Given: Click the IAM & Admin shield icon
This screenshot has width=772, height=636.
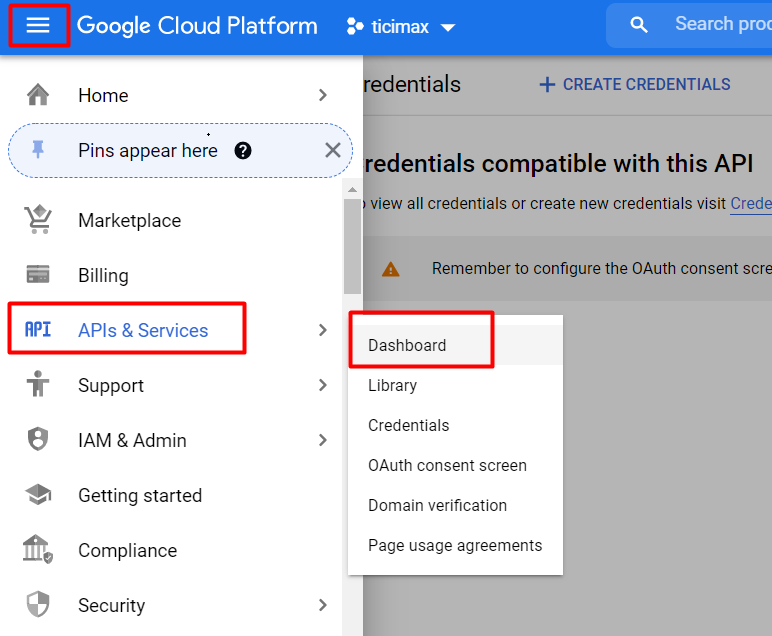Looking at the screenshot, I should tap(38, 439).
